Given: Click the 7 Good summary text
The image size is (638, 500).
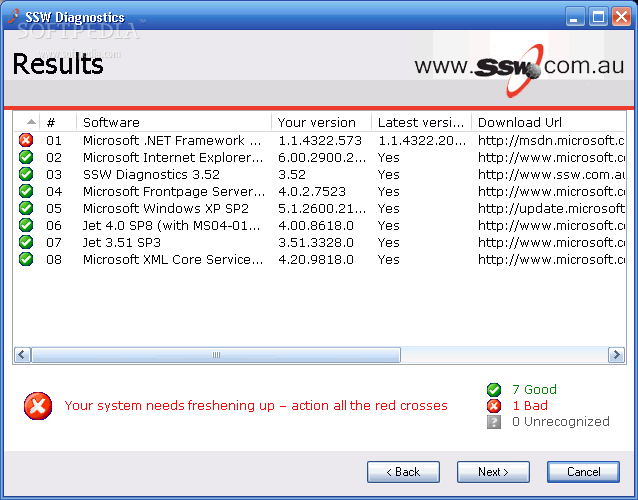Looking at the screenshot, I should (534, 390).
